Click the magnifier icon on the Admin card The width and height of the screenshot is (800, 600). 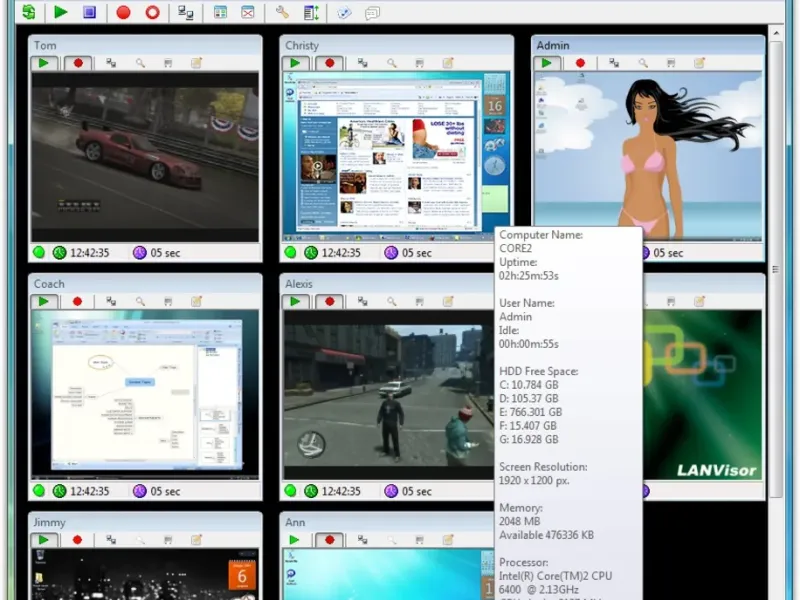(643, 63)
